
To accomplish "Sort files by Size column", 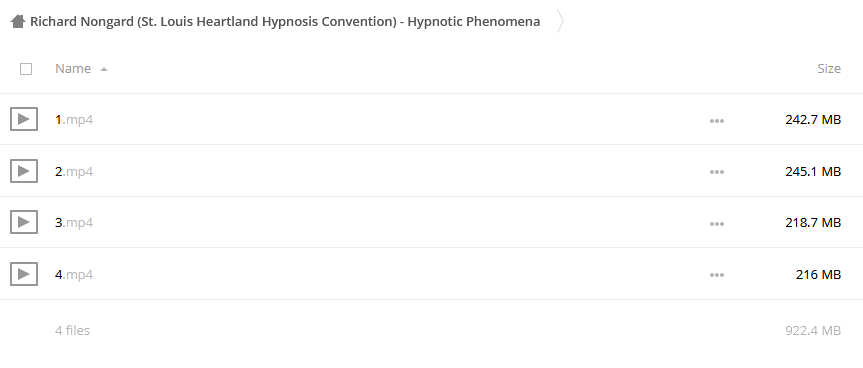I will (x=829, y=69).
